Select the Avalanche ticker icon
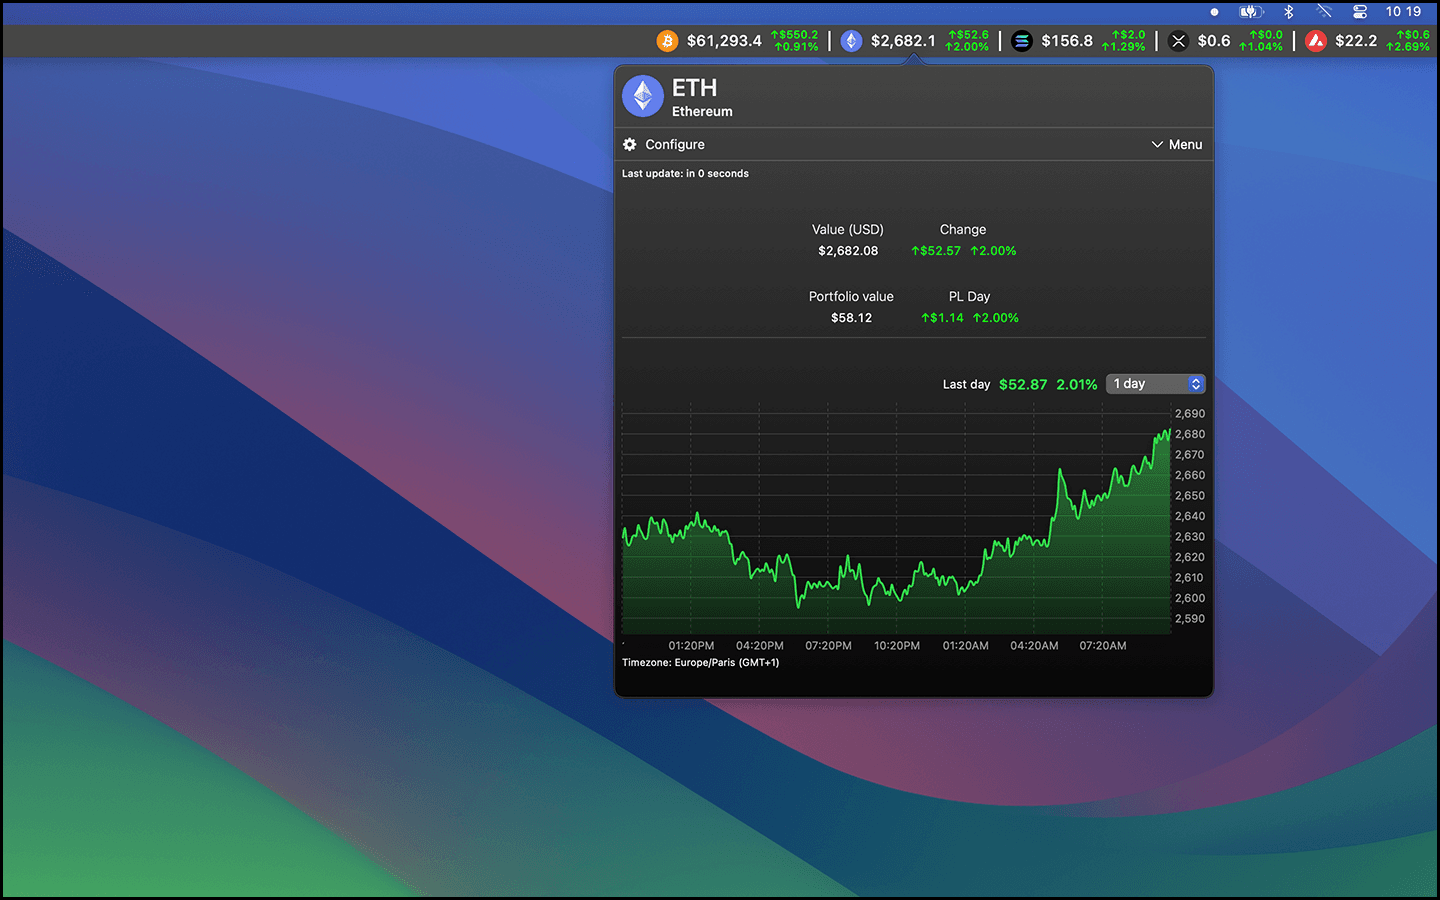This screenshot has width=1440, height=900. coord(1316,41)
